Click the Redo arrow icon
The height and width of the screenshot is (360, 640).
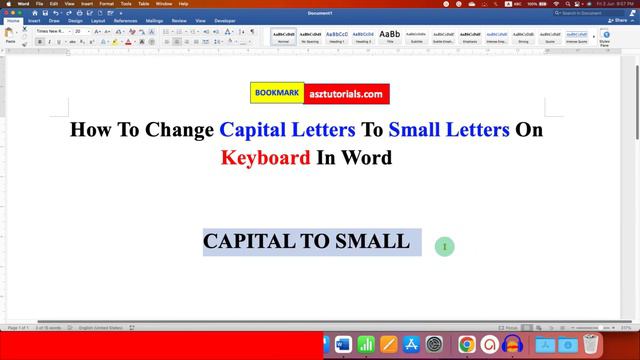(x=69, y=13)
